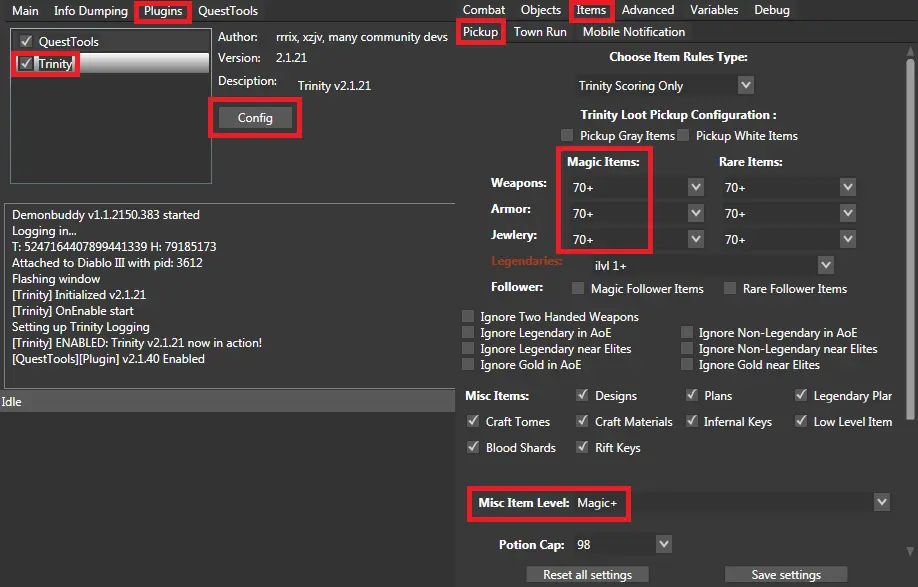Enable Ignore Gold in AoE

click(x=469, y=365)
